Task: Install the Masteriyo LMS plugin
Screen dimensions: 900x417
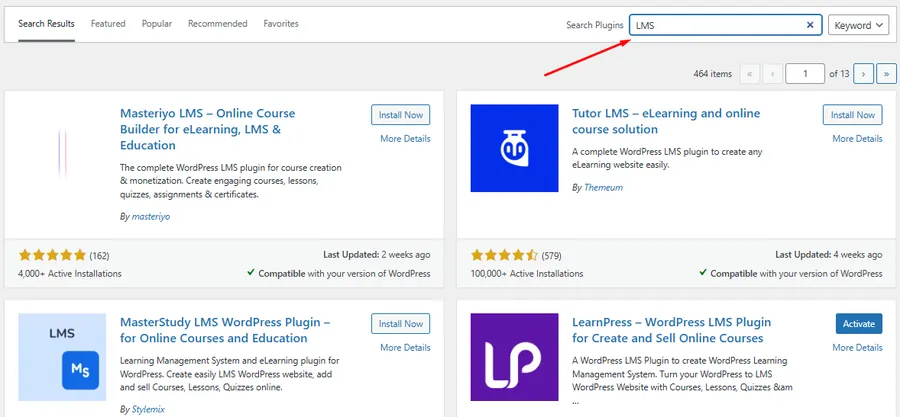Action: [x=400, y=115]
